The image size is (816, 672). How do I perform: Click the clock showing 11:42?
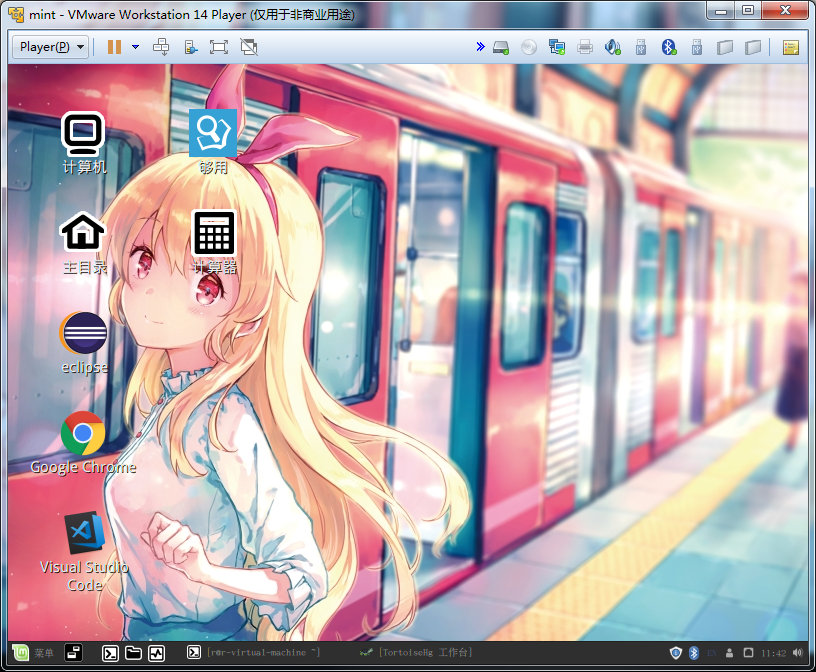point(773,653)
